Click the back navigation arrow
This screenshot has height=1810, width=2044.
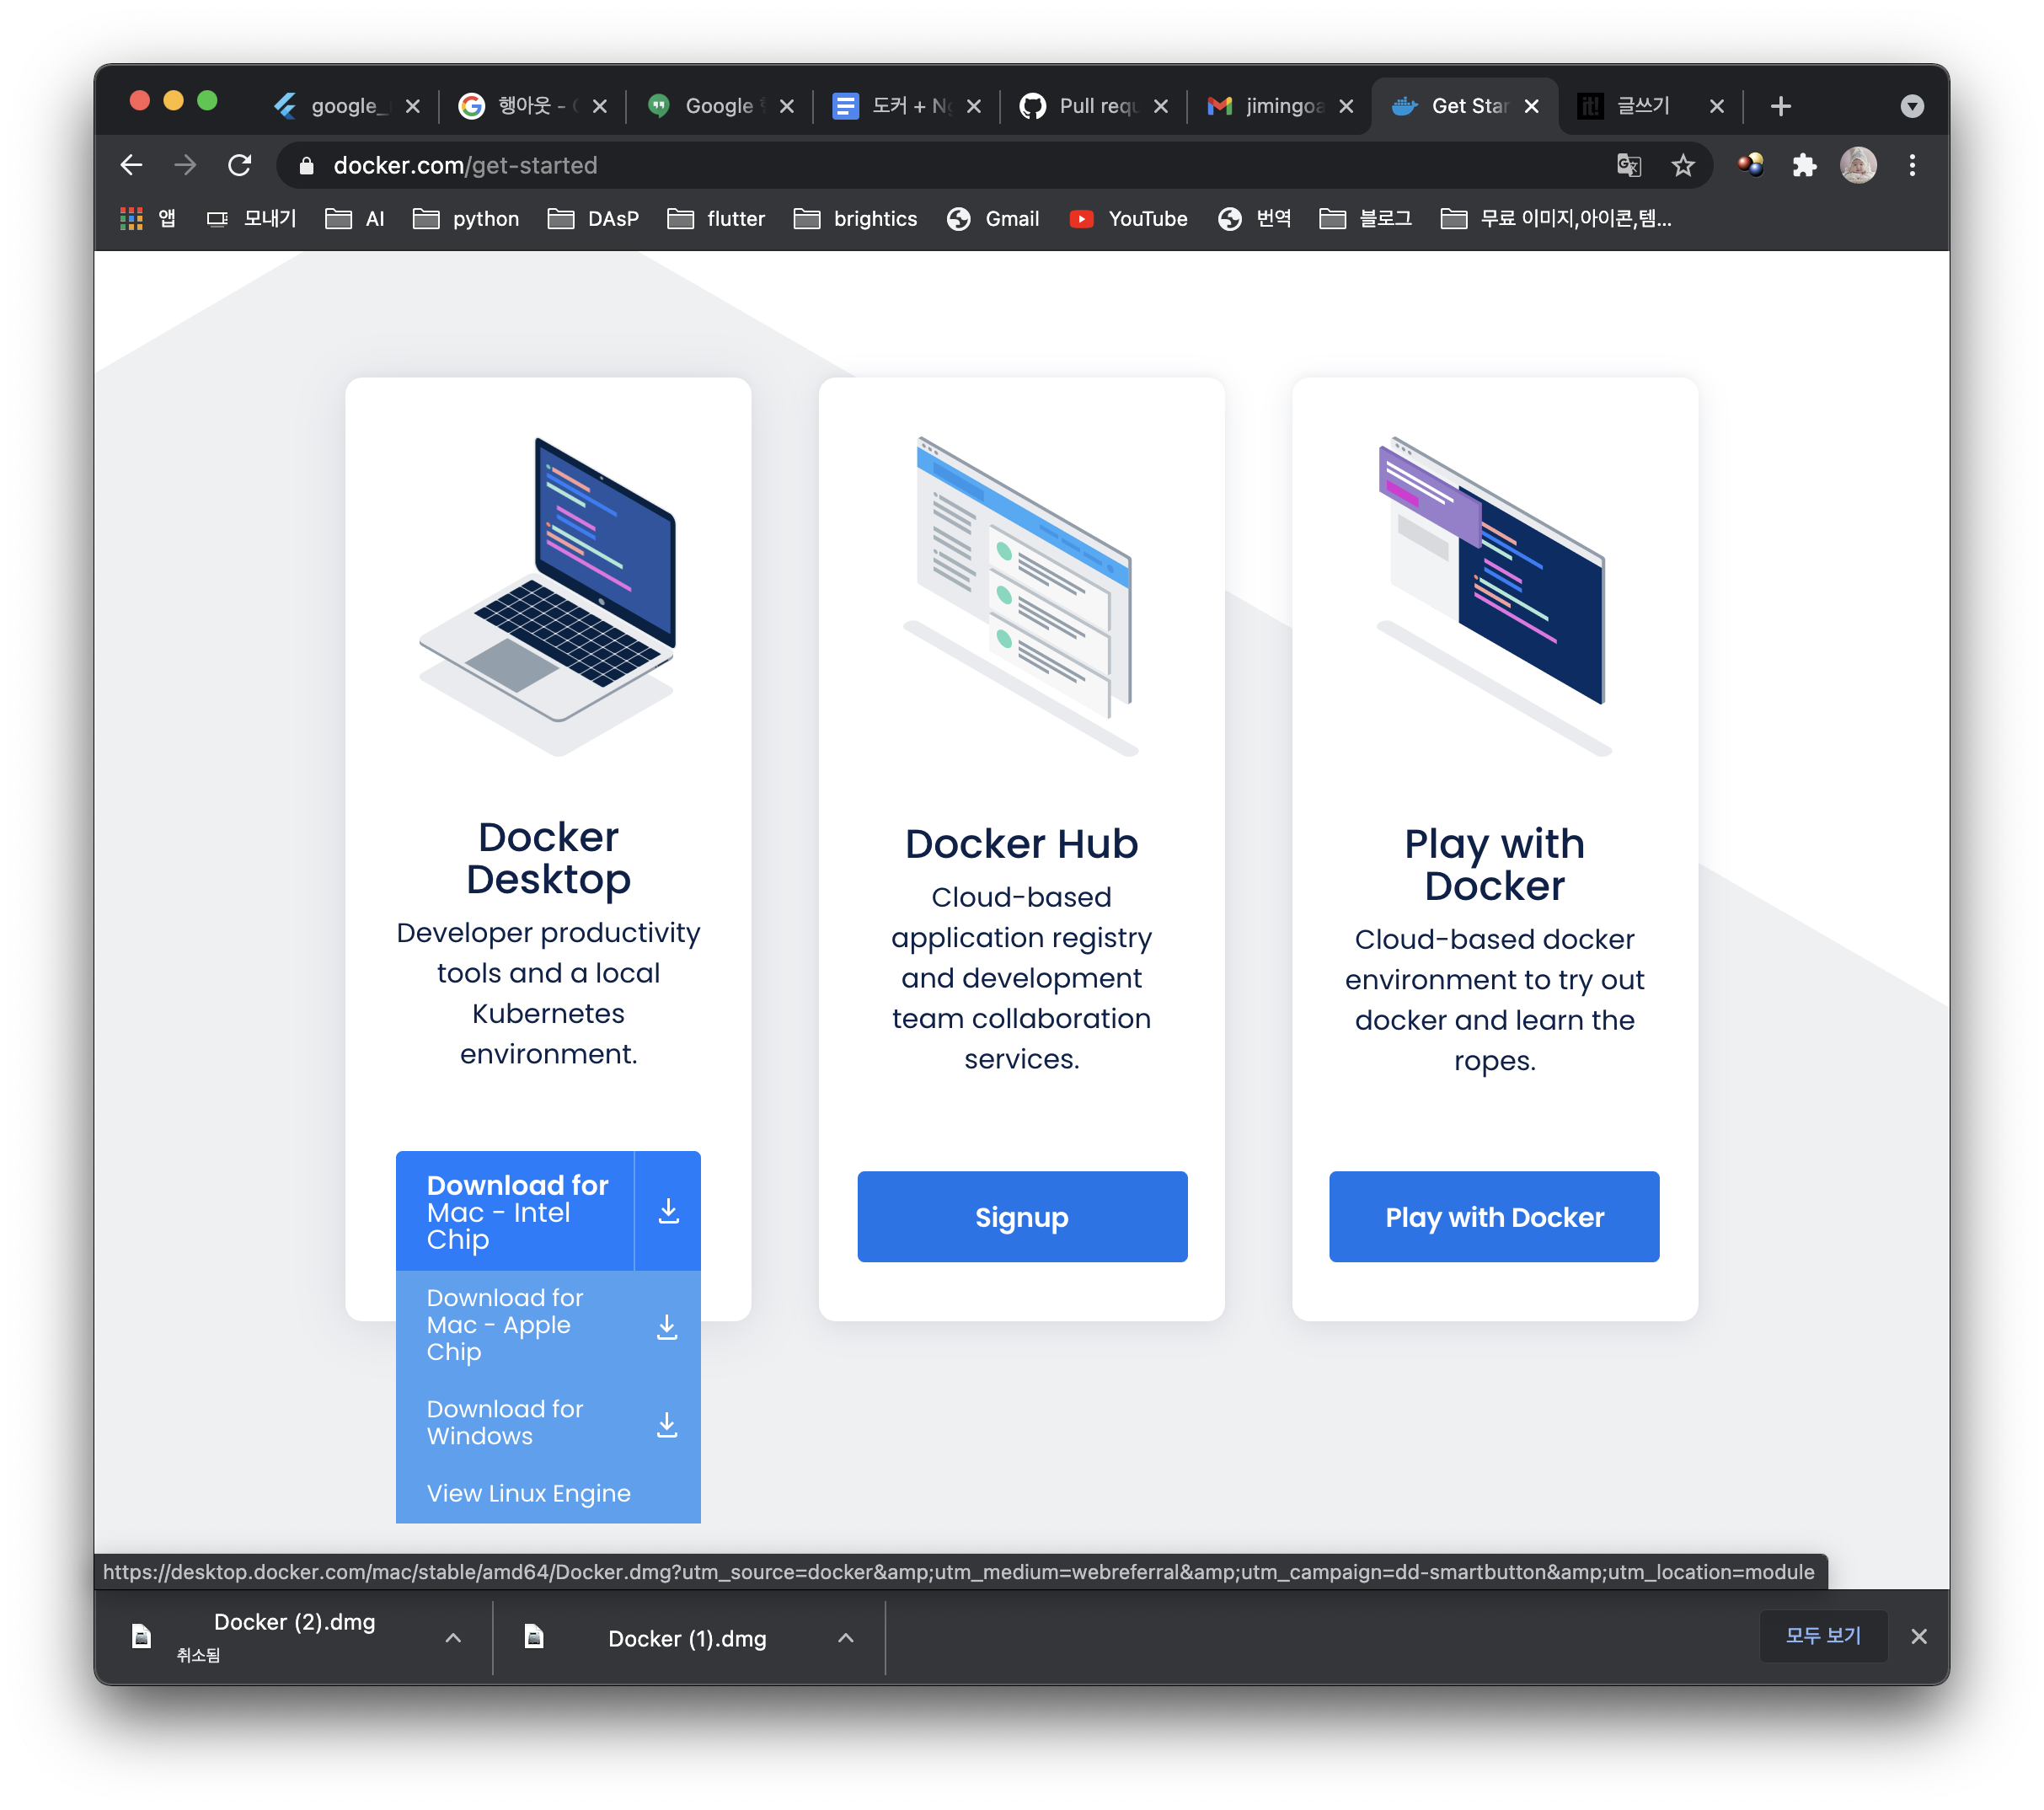[132, 165]
